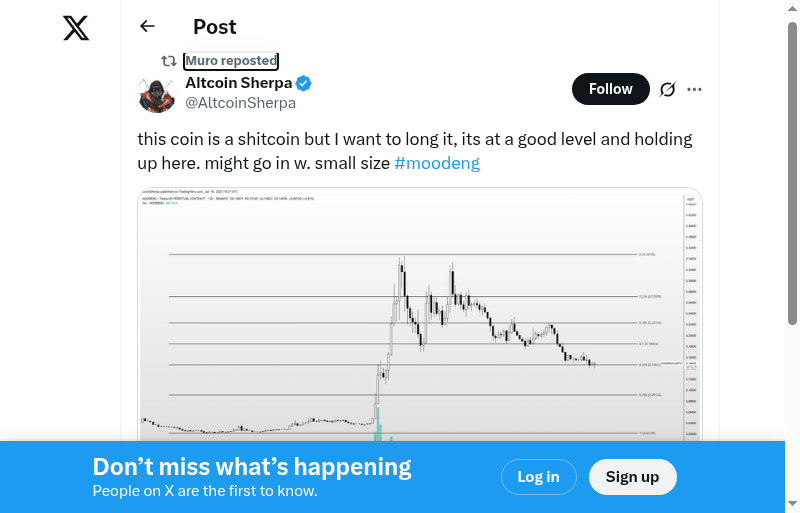The width and height of the screenshot is (800, 513).
Task: Open the #moodeng hashtag
Action: [437, 163]
